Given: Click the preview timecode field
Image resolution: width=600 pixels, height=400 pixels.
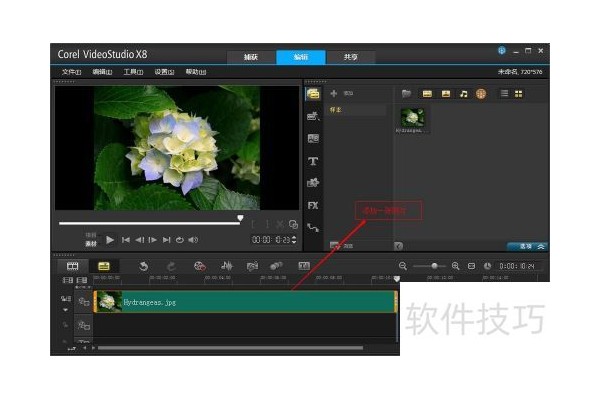Looking at the screenshot, I should point(271,240).
